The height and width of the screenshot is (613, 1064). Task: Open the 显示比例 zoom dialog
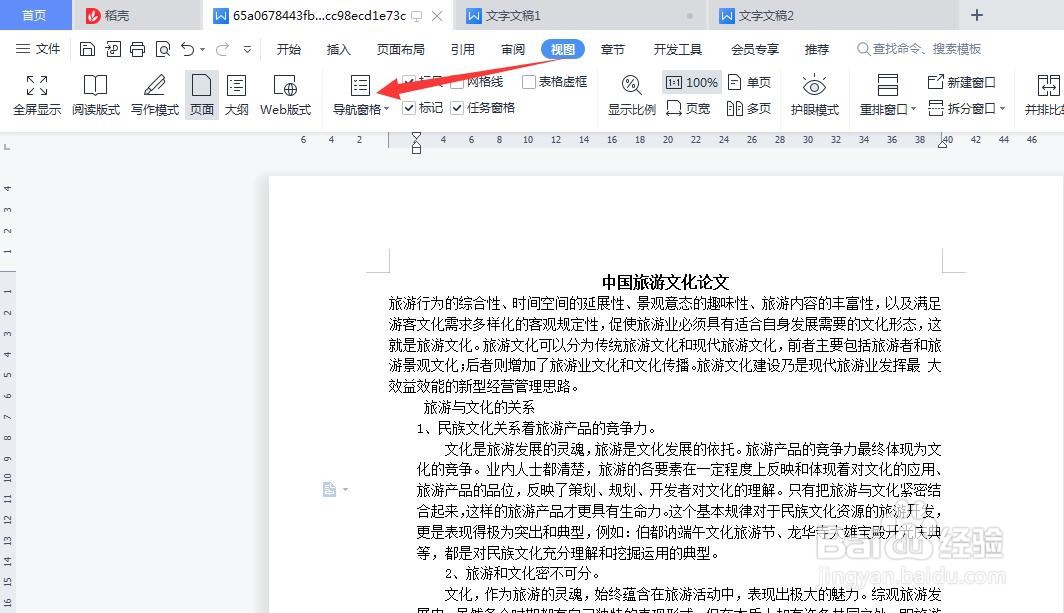point(630,95)
